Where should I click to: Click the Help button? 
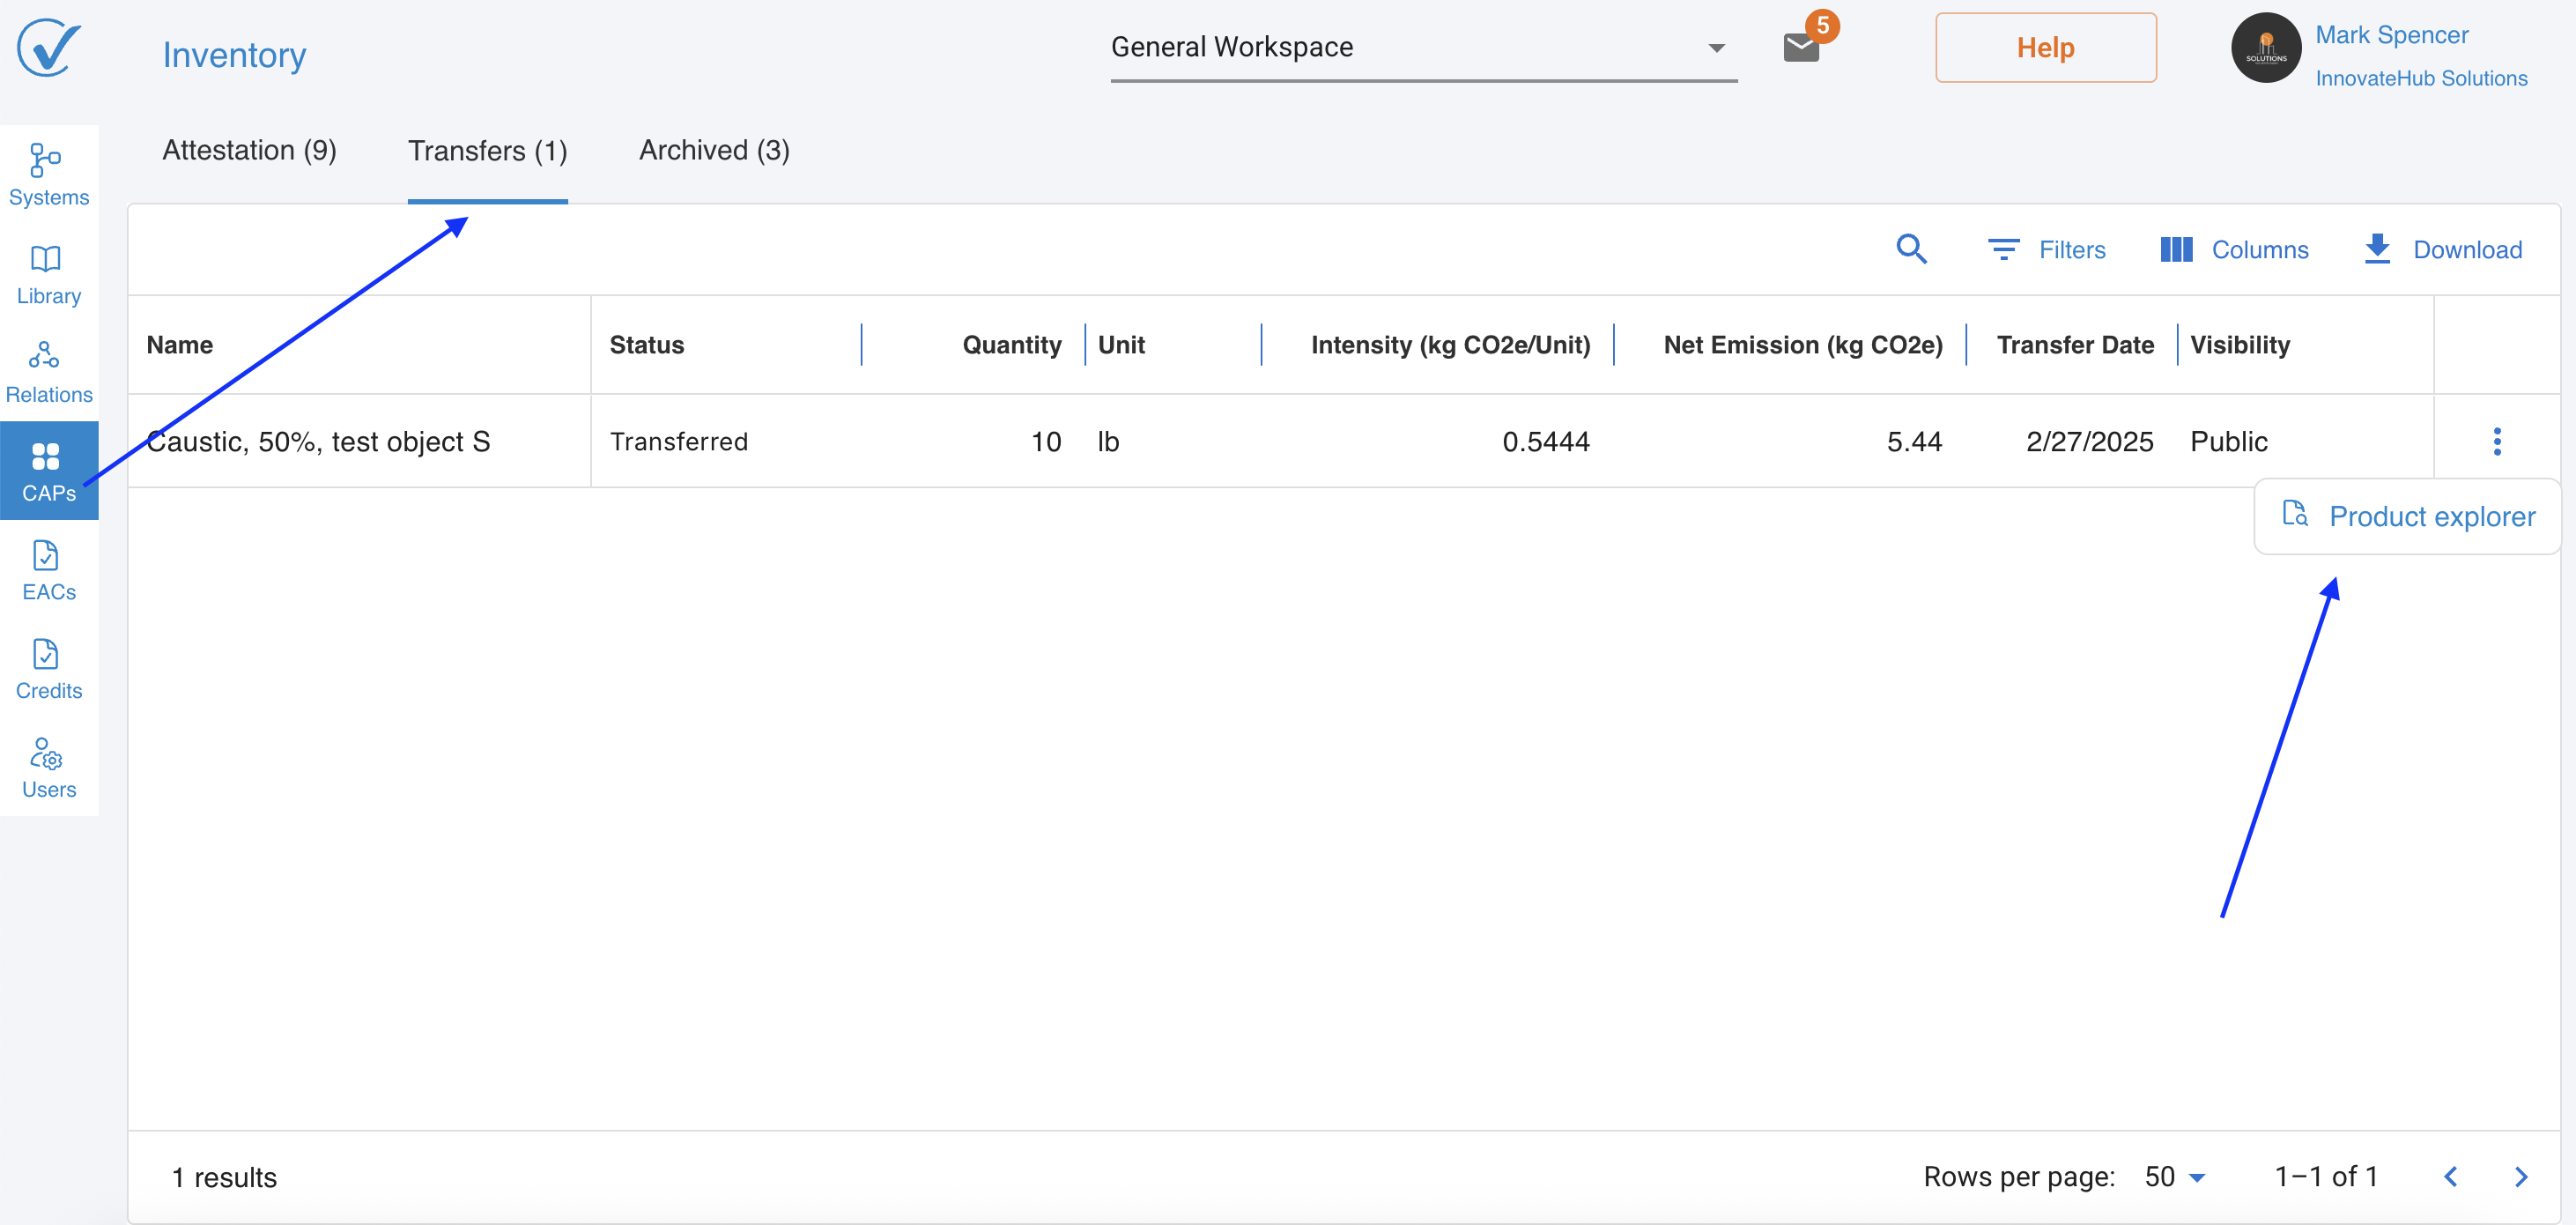click(2044, 47)
